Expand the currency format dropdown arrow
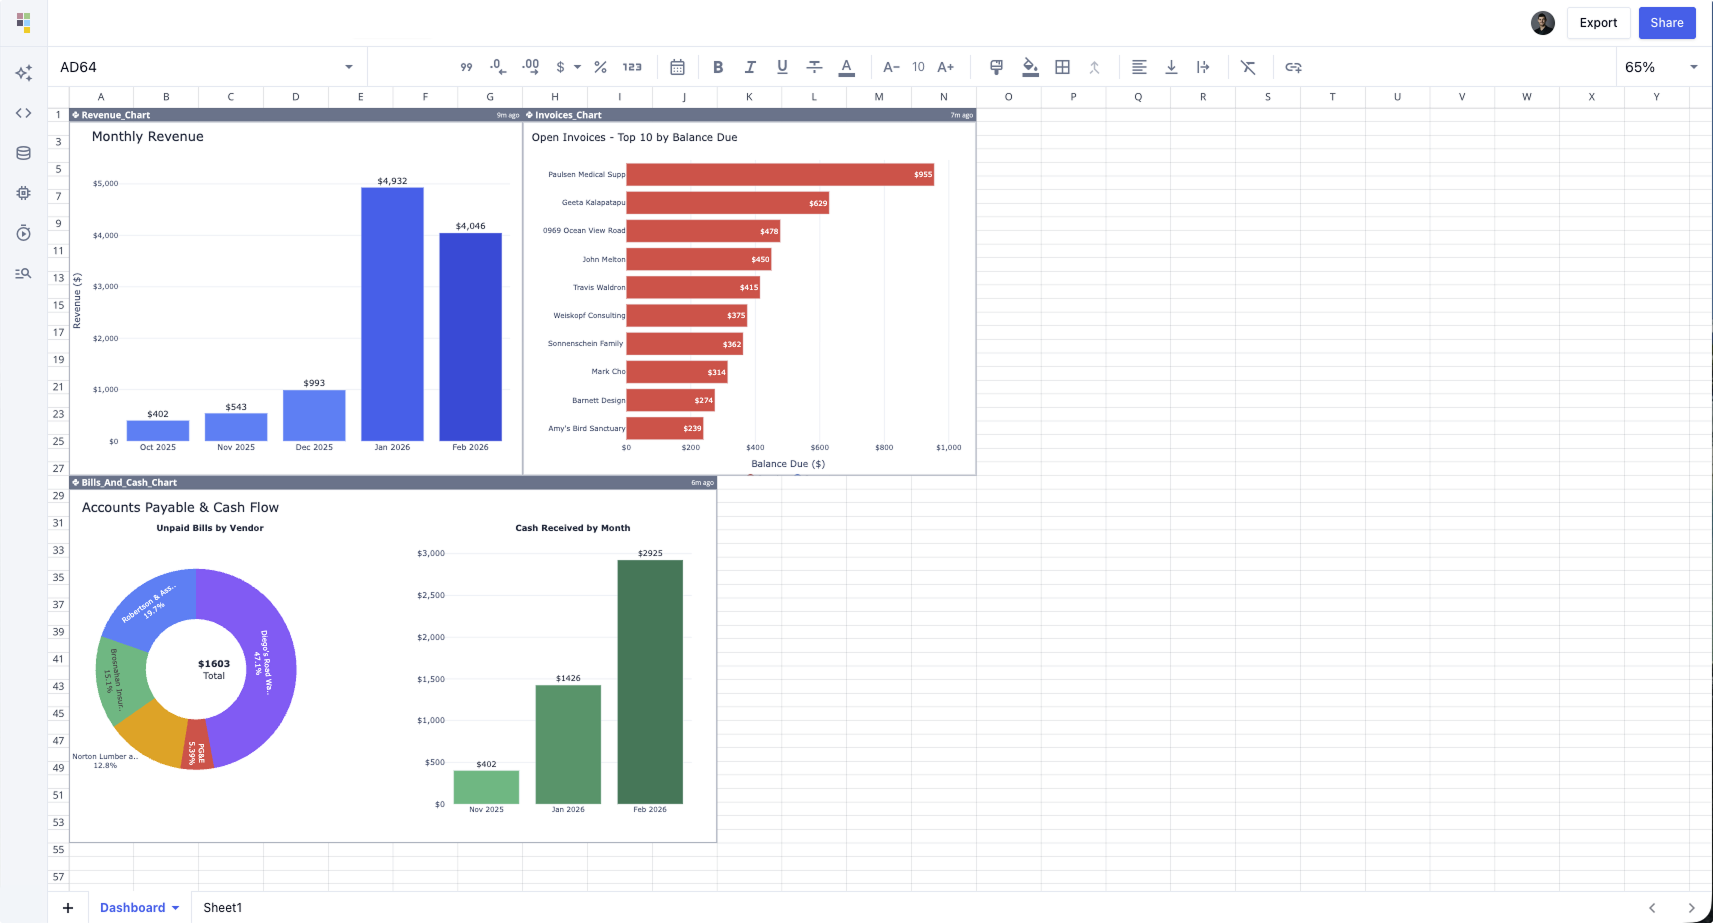Image resolution: width=1713 pixels, height=923 pixels. click(x=577, y=67)
